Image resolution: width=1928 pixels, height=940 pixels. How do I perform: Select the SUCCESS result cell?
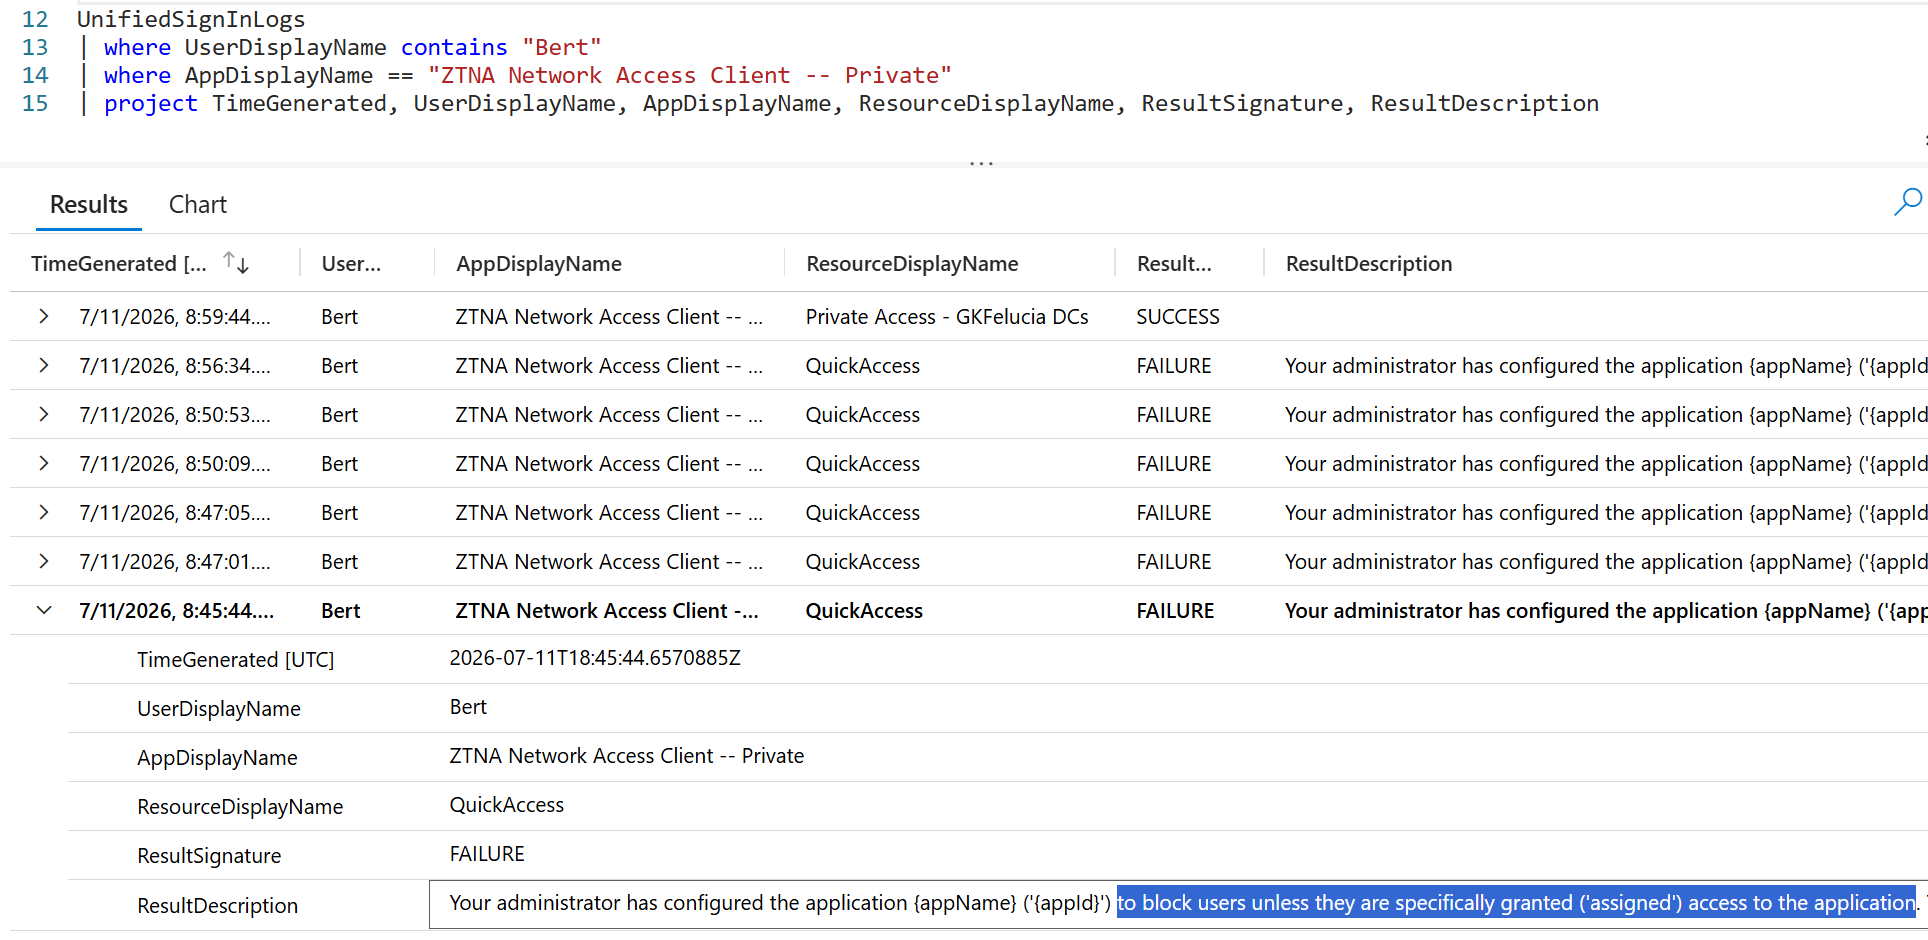(1178, 317)
